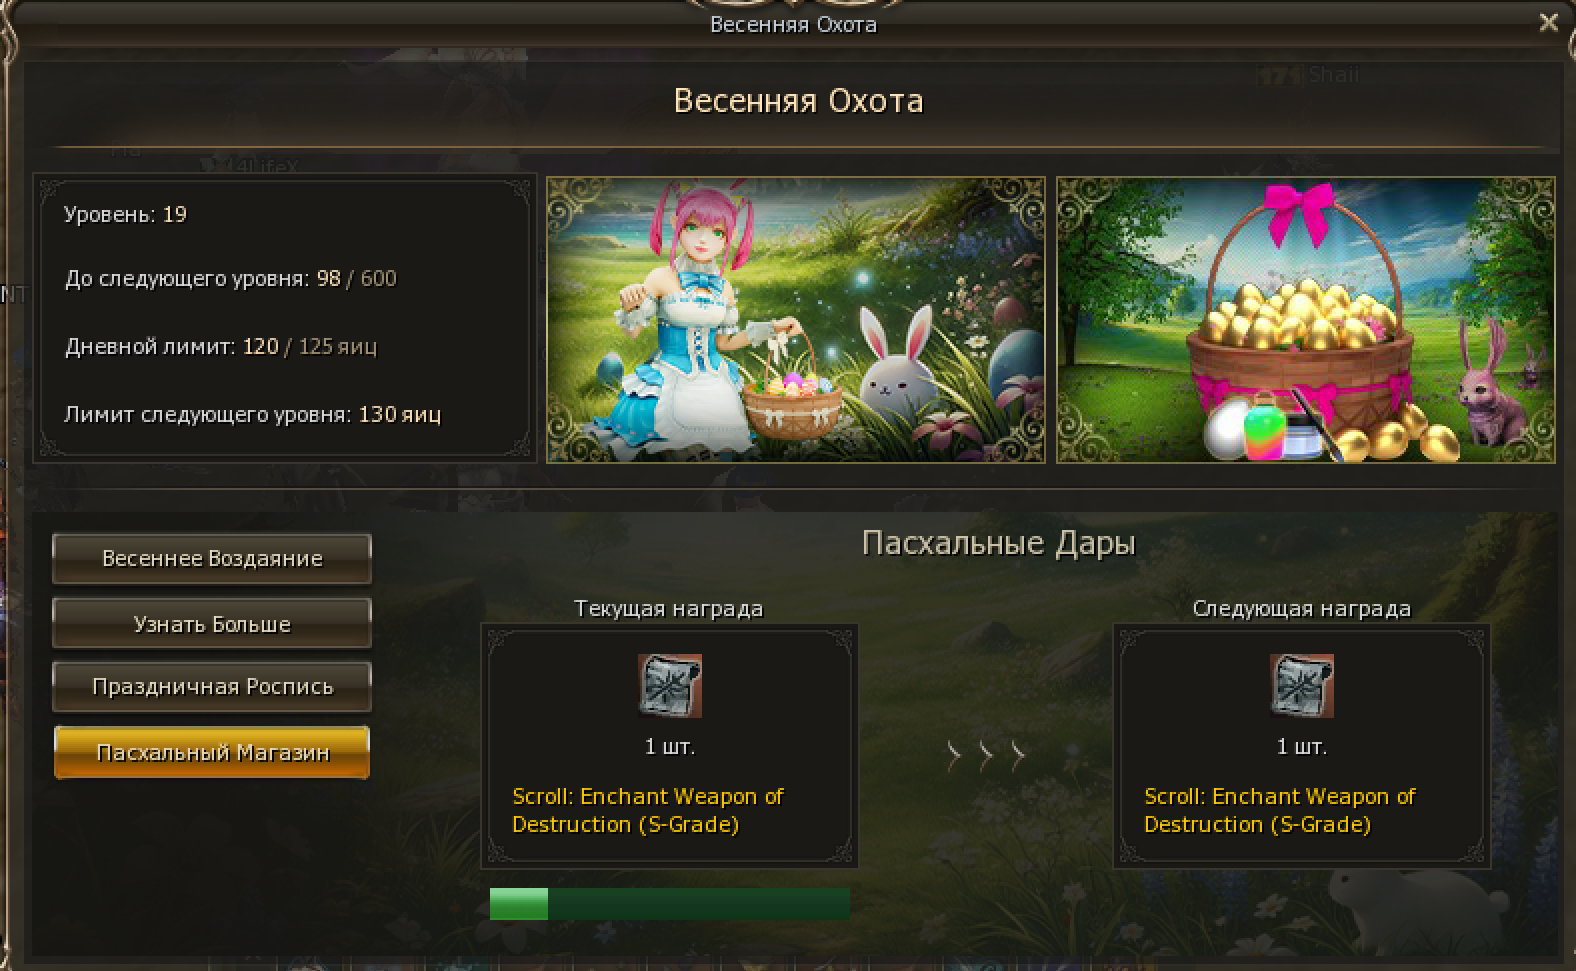
Task: Click the triple arrow between rewards
Action: coord(986,756)
